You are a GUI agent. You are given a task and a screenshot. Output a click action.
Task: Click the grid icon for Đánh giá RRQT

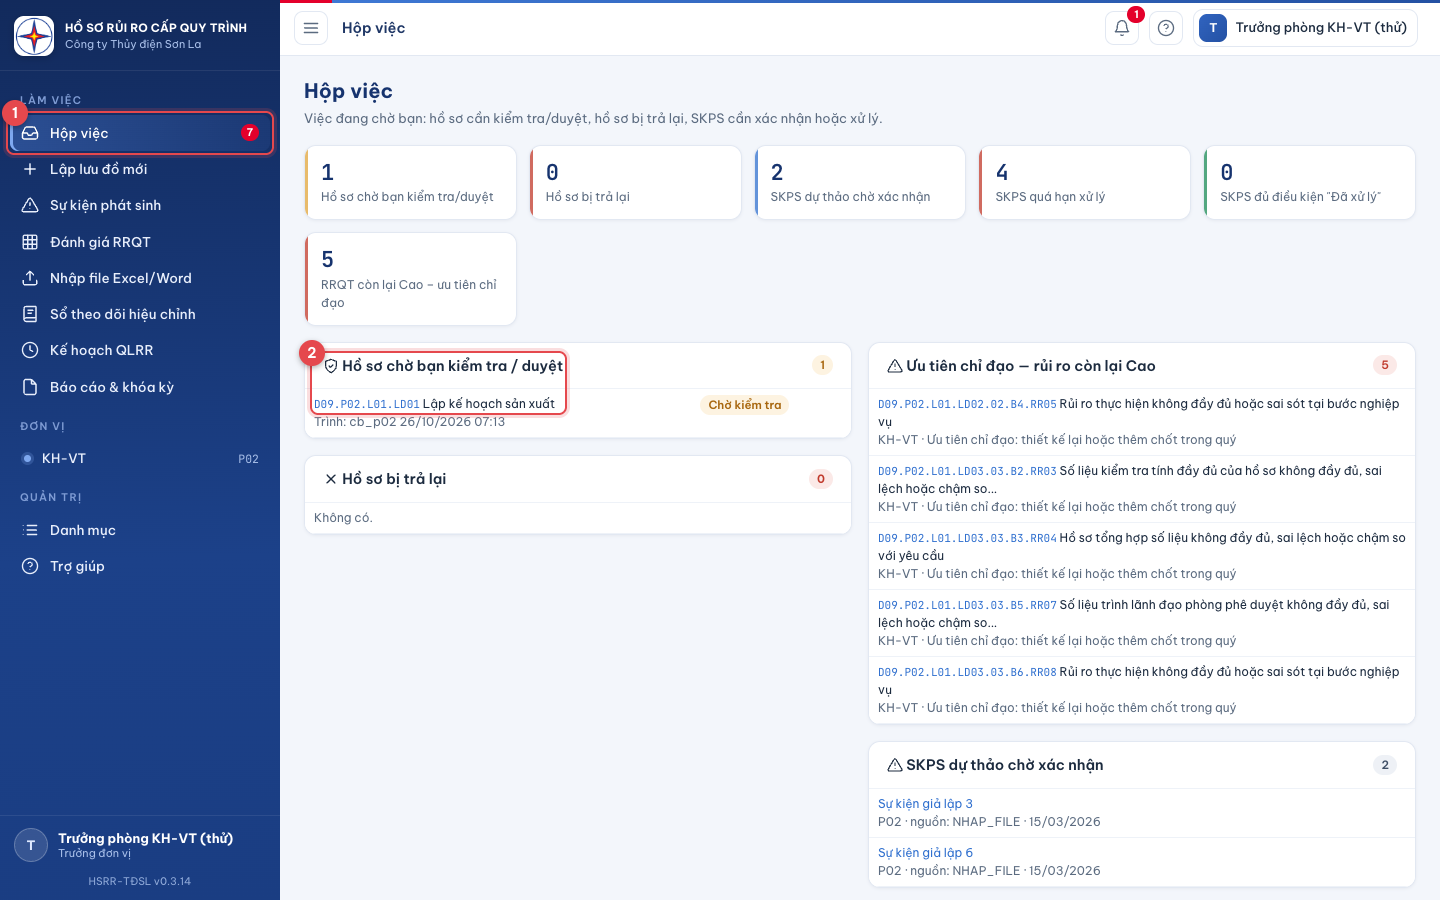coord(30,242)
